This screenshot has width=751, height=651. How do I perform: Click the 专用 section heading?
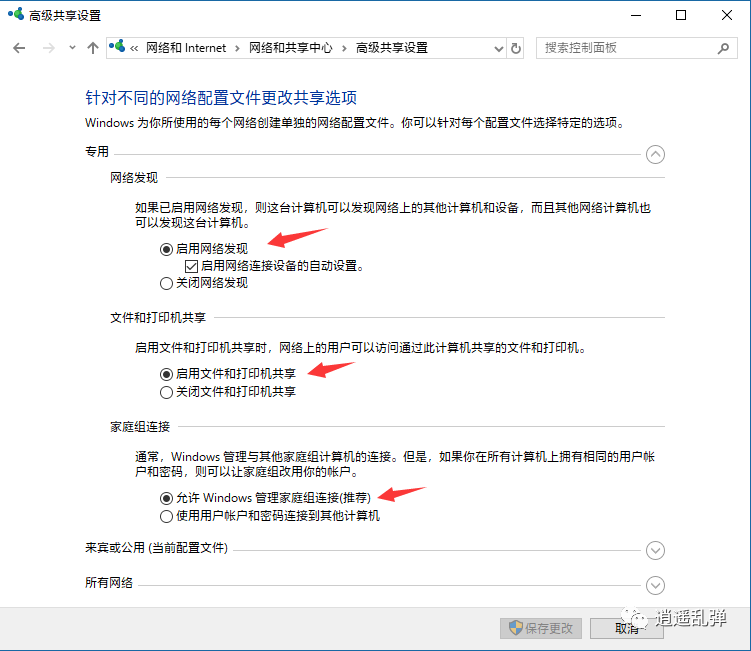point(97,152)
